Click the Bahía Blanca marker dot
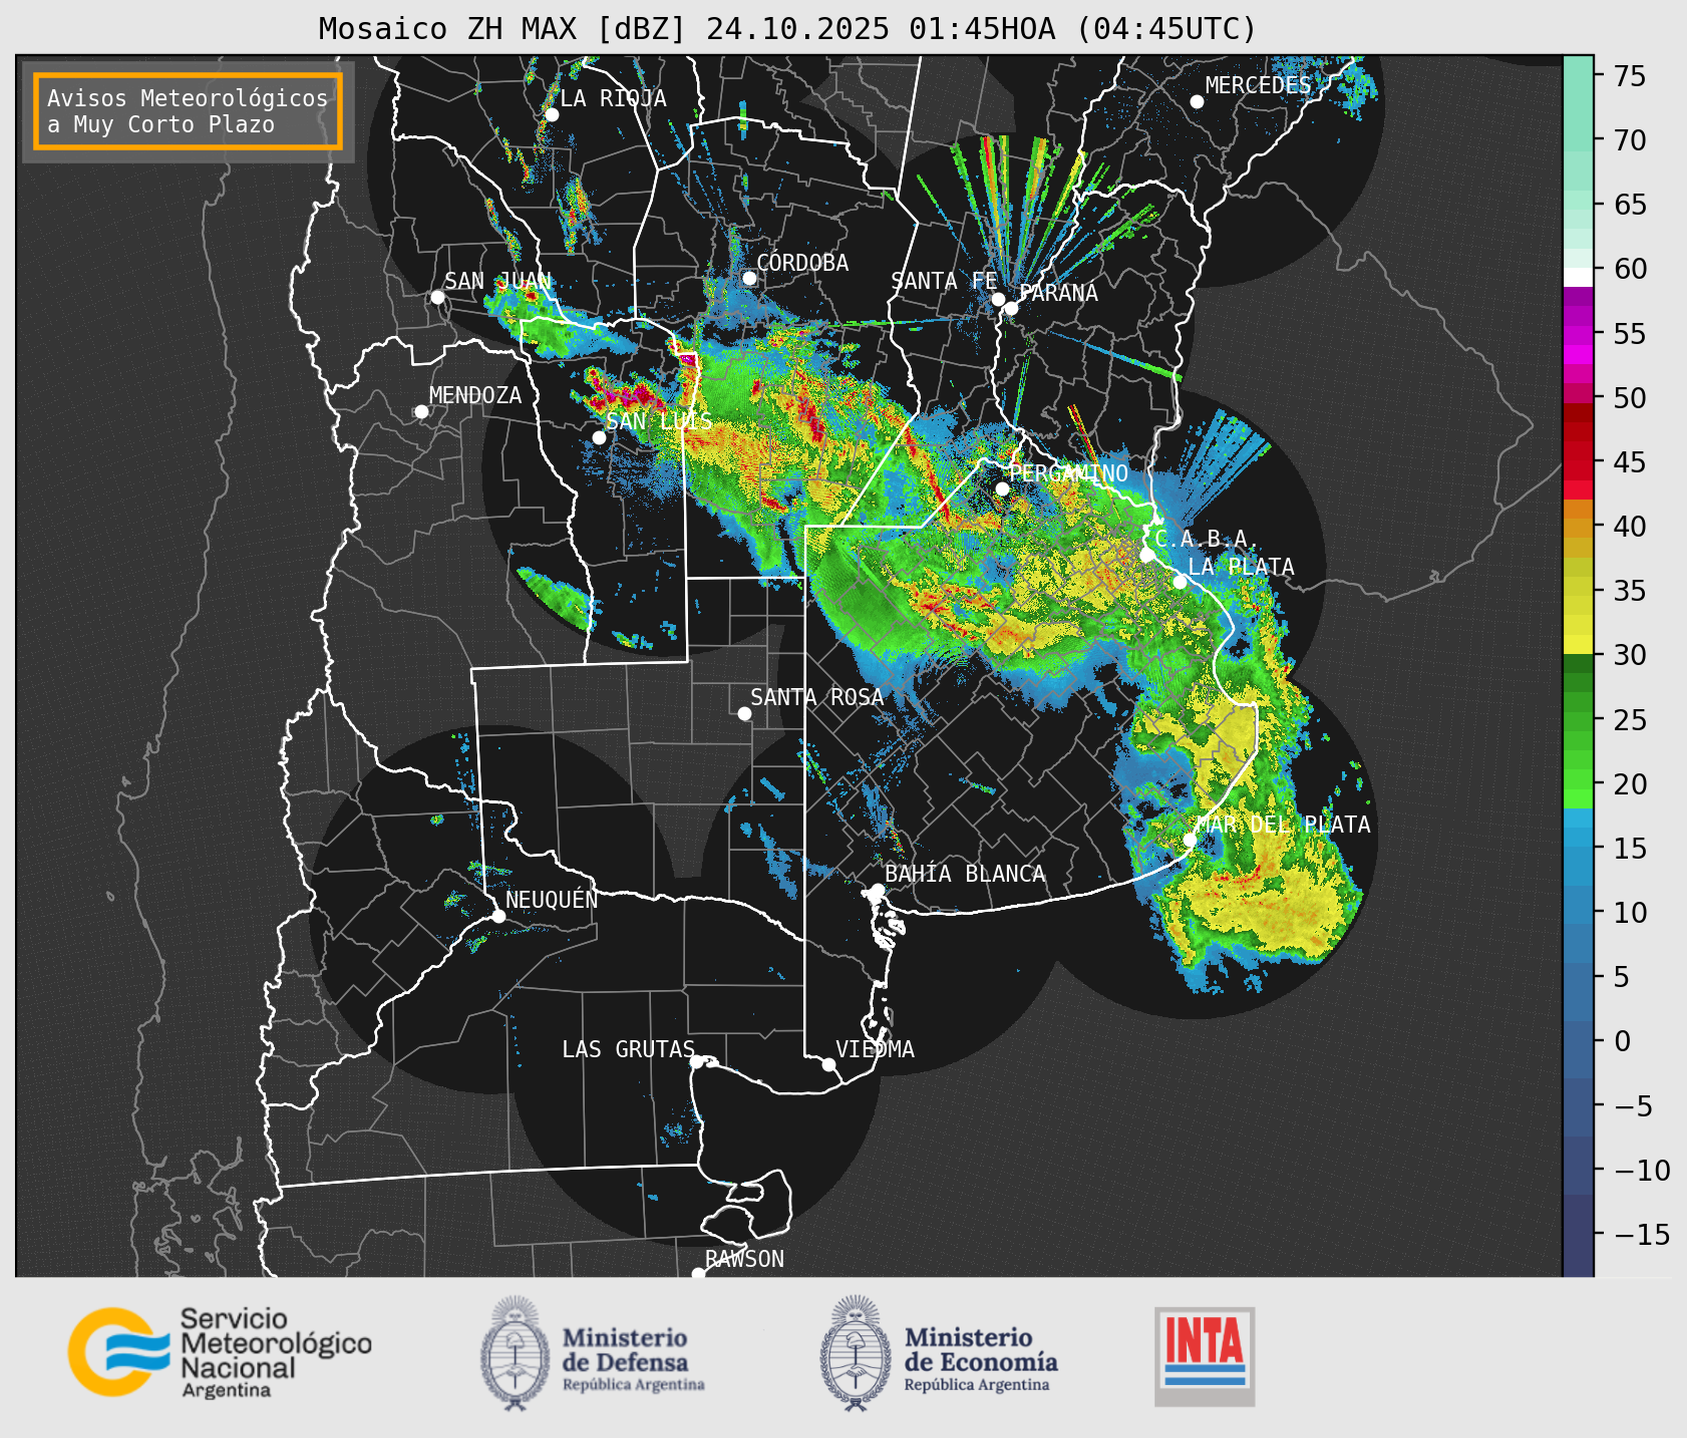This screenshot has height=1438, width=1687. pos(877,890)
